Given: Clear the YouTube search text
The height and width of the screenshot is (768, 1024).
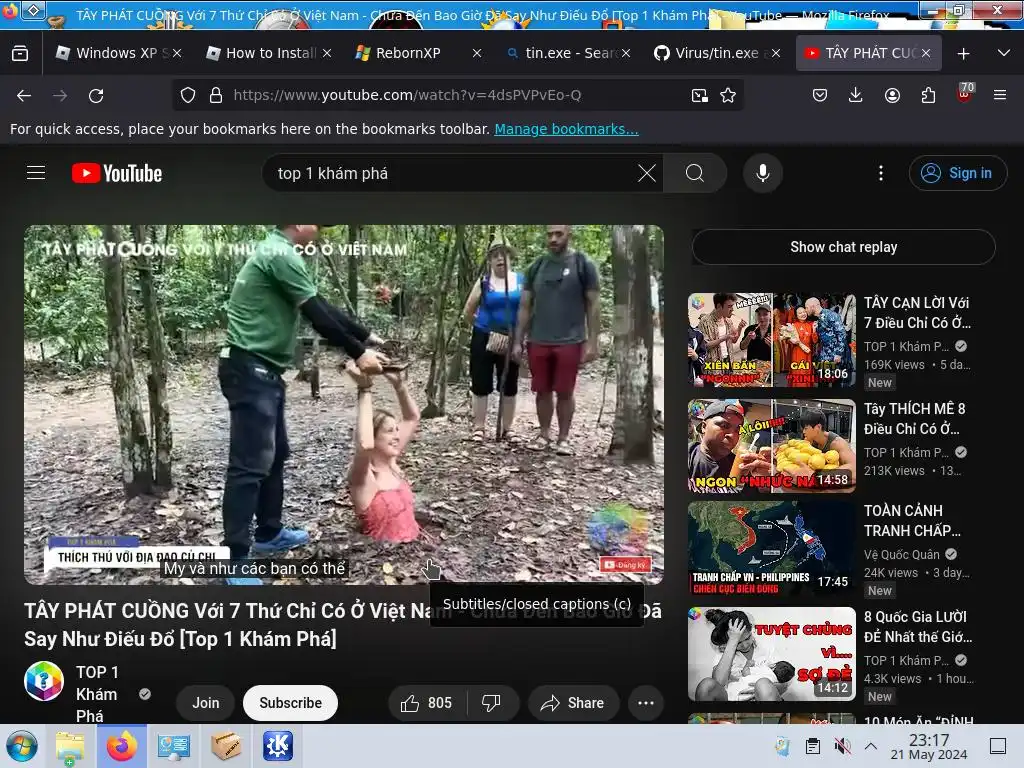Looking at the screenshot, I should coord(647,173).
